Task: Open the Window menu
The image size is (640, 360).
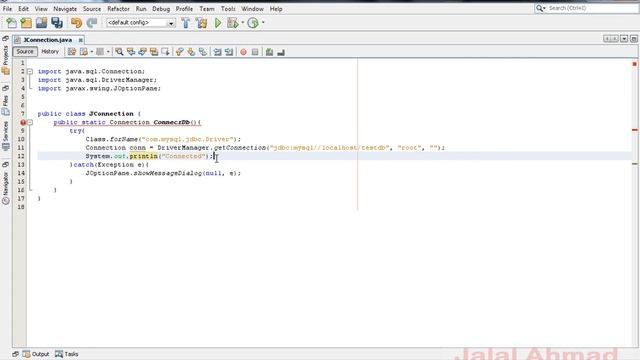Action: pyautogui.click(x=252, y=9)
